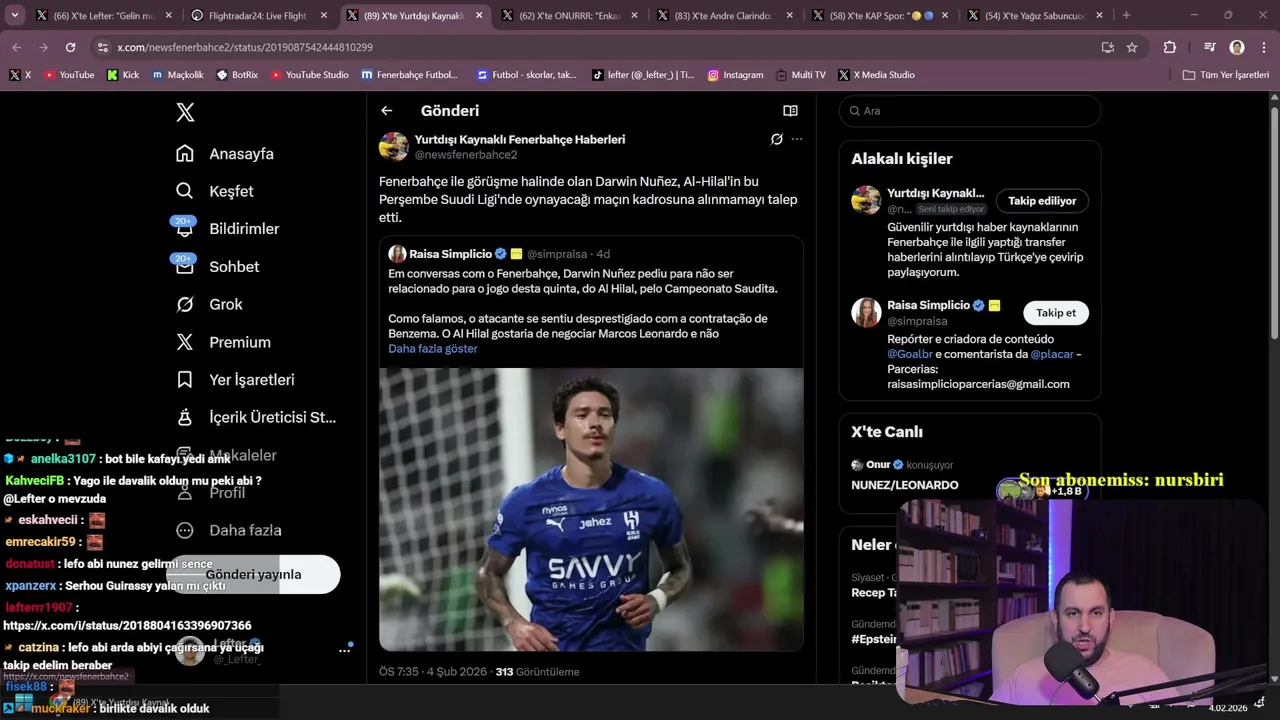Viewport: 1280px width, 720px height.
Task: Reload the page with browser refresh button
Action: click(x=70, y=47)
